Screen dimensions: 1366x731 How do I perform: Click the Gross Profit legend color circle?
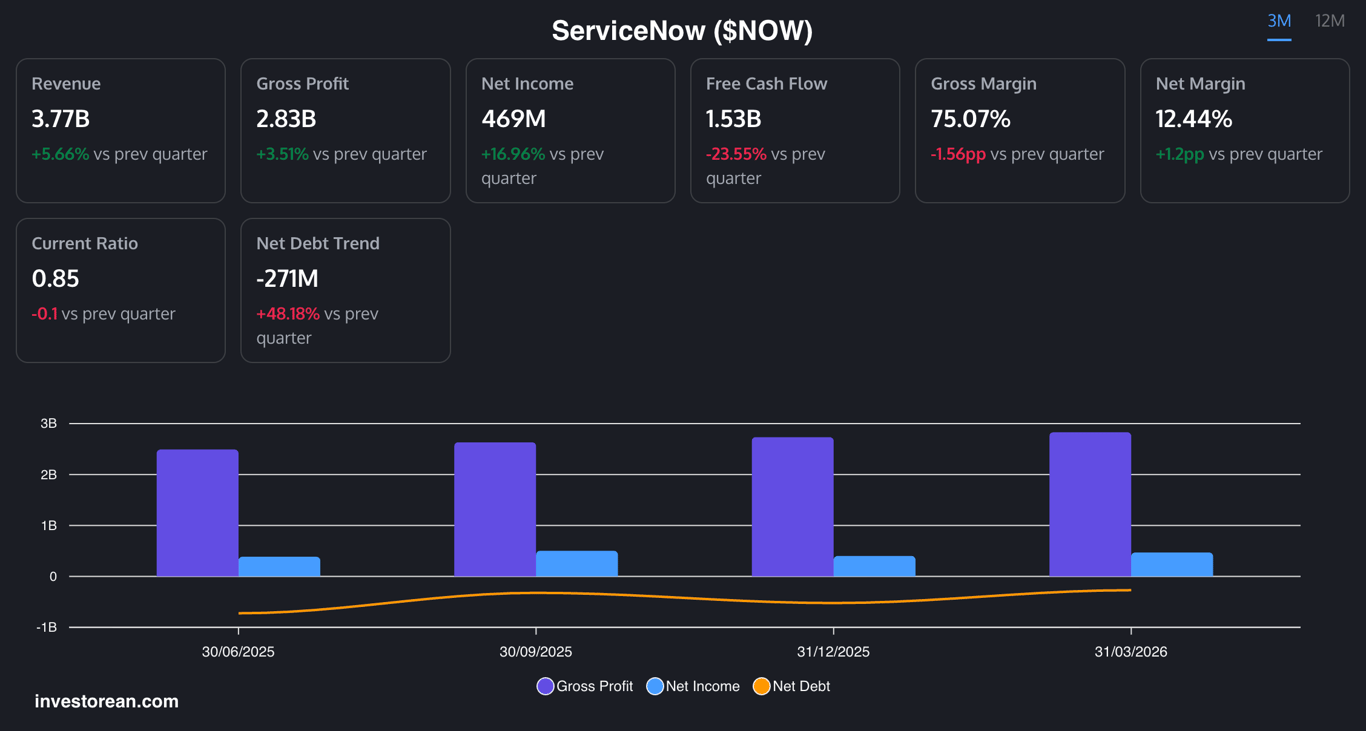click(545, 686)
